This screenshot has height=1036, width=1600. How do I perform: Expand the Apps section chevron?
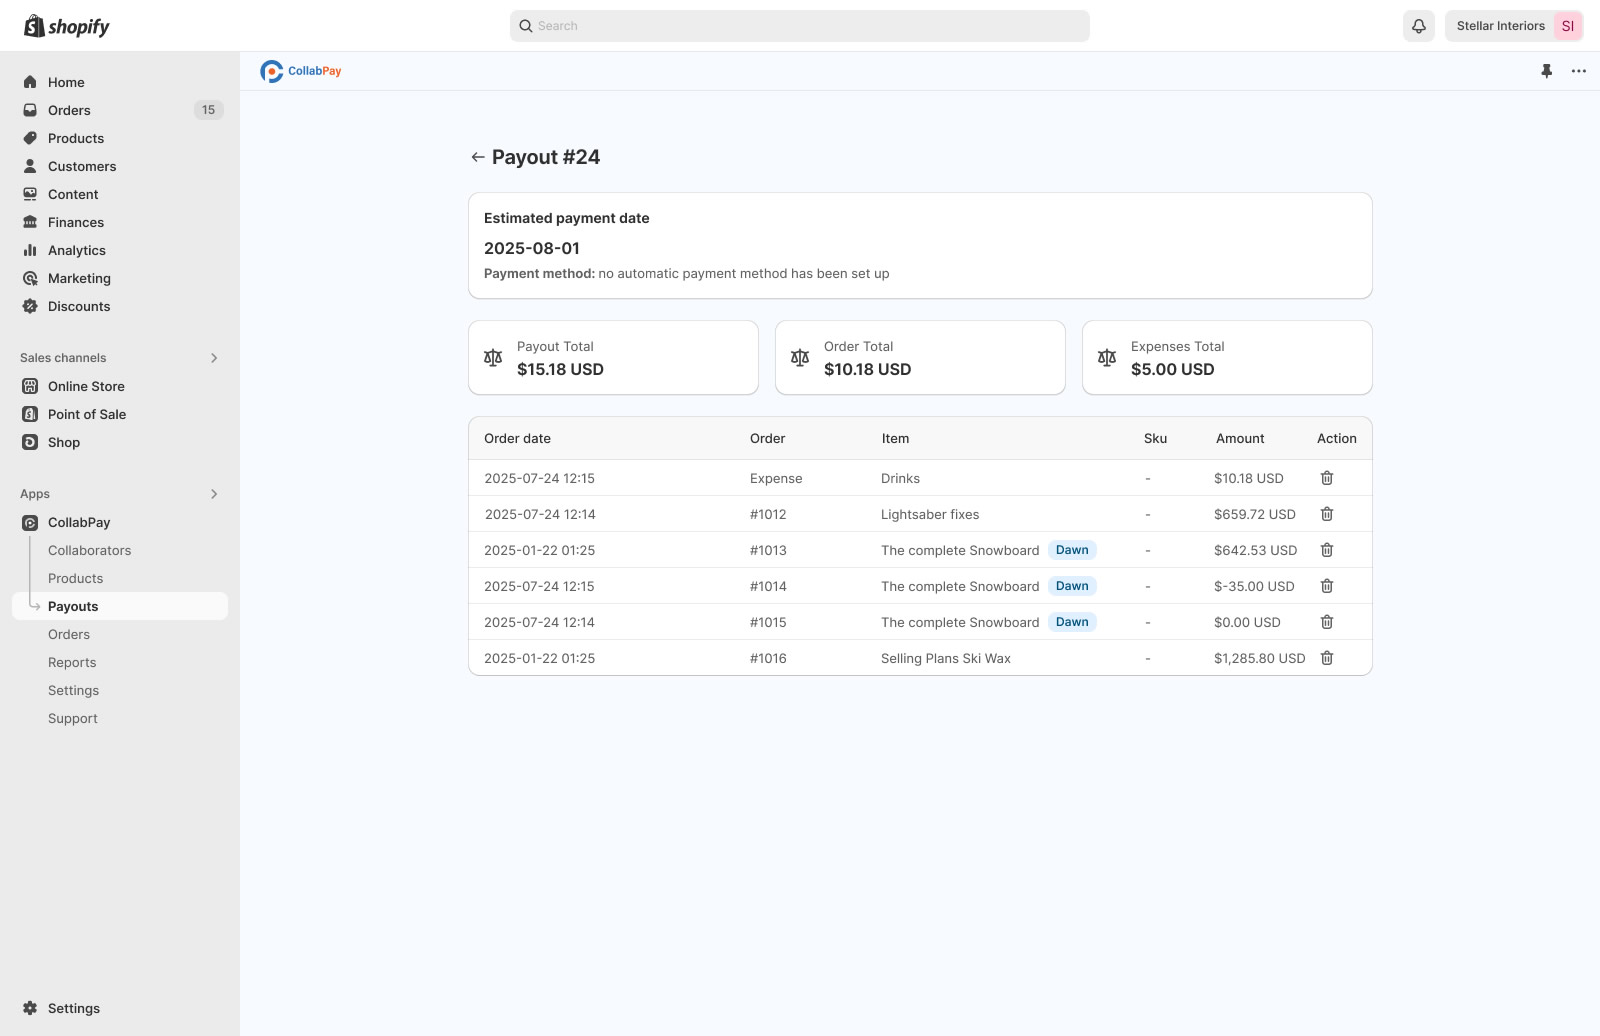pos(214,494)
